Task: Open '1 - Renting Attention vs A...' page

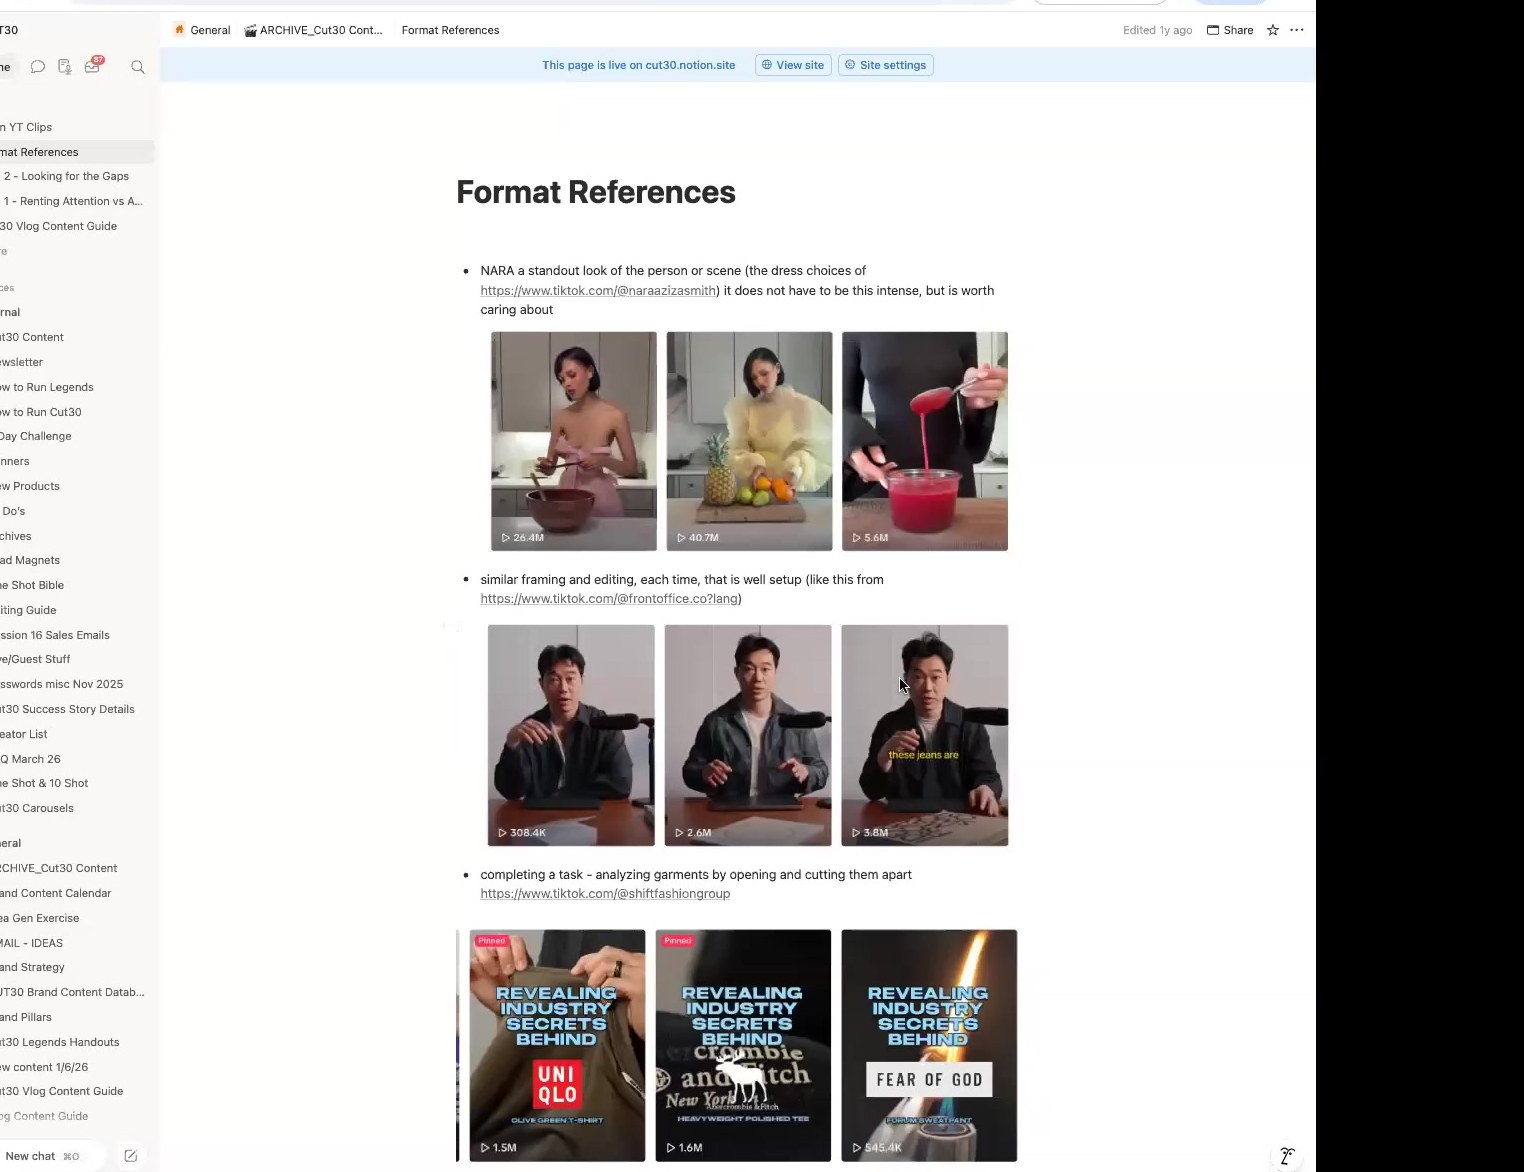Action: pos(77,201)
